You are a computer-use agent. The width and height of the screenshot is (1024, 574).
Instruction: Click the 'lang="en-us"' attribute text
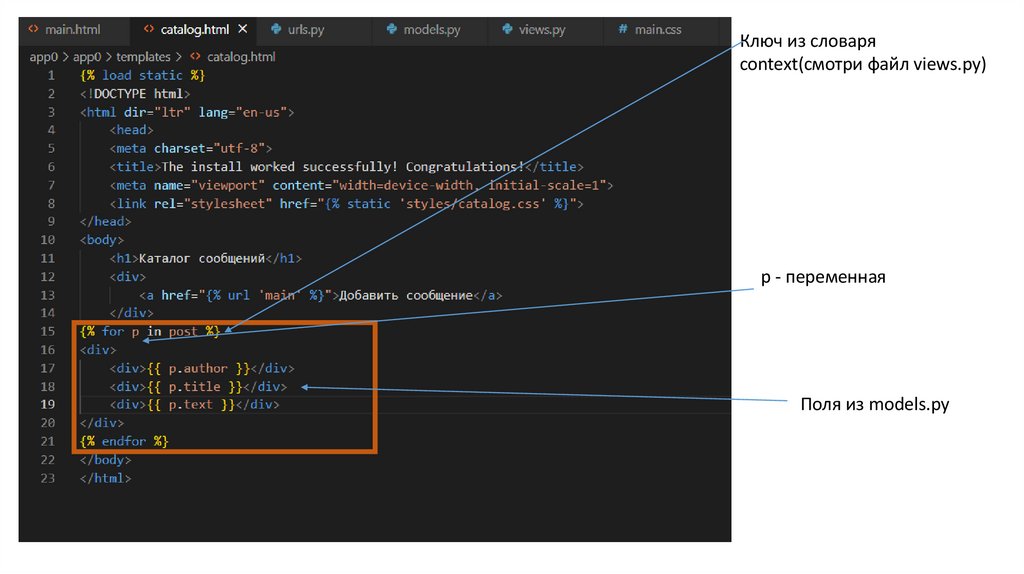click(x=243, y=112)
